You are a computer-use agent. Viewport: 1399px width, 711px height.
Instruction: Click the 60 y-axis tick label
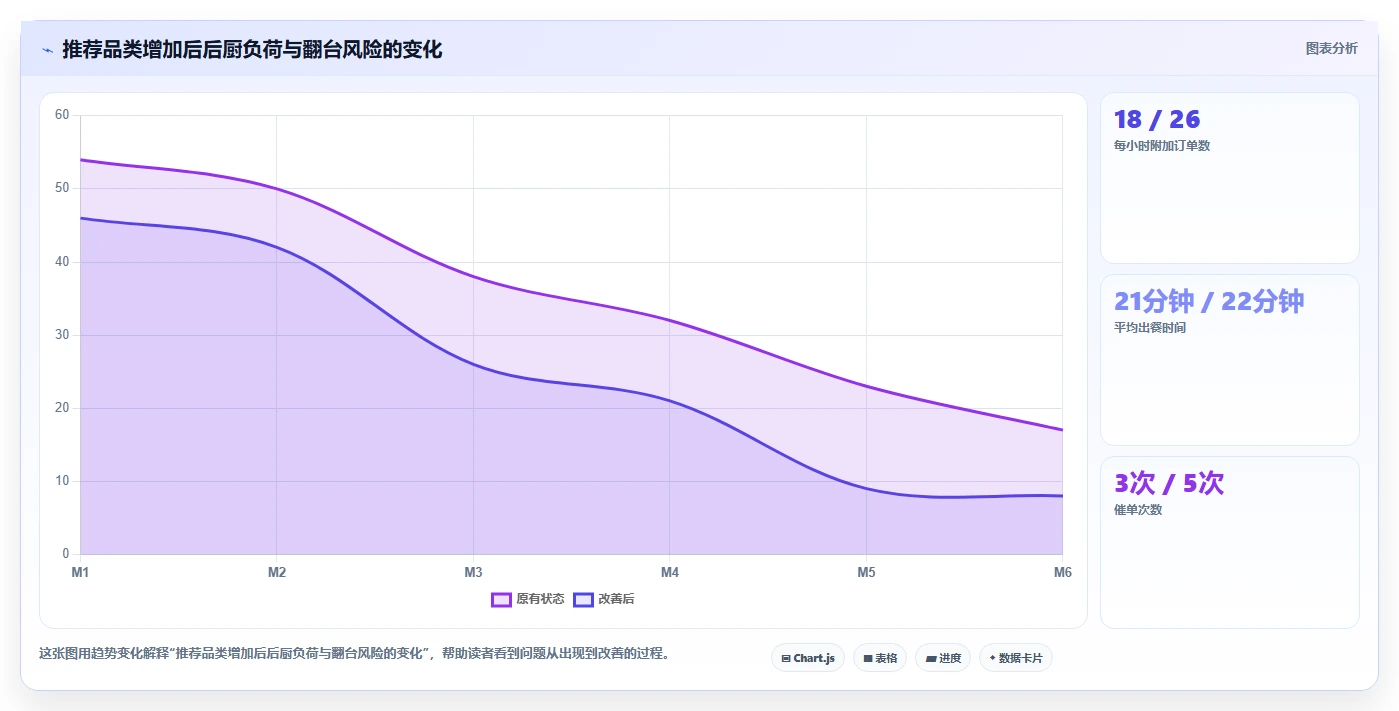click(62, 115)
